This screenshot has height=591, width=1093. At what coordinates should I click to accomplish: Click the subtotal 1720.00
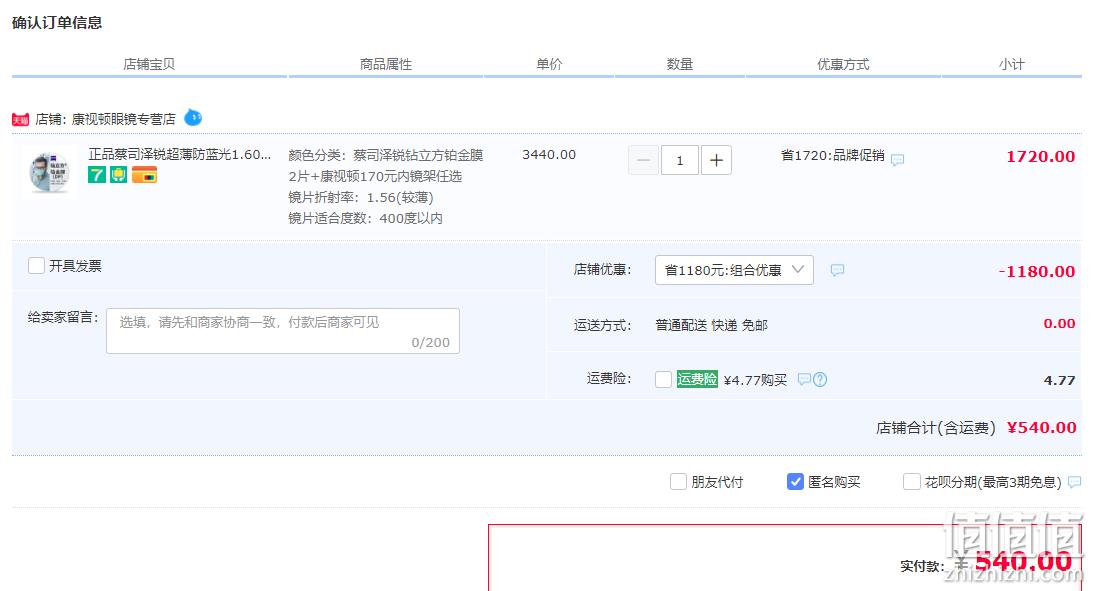(1040, 156)
